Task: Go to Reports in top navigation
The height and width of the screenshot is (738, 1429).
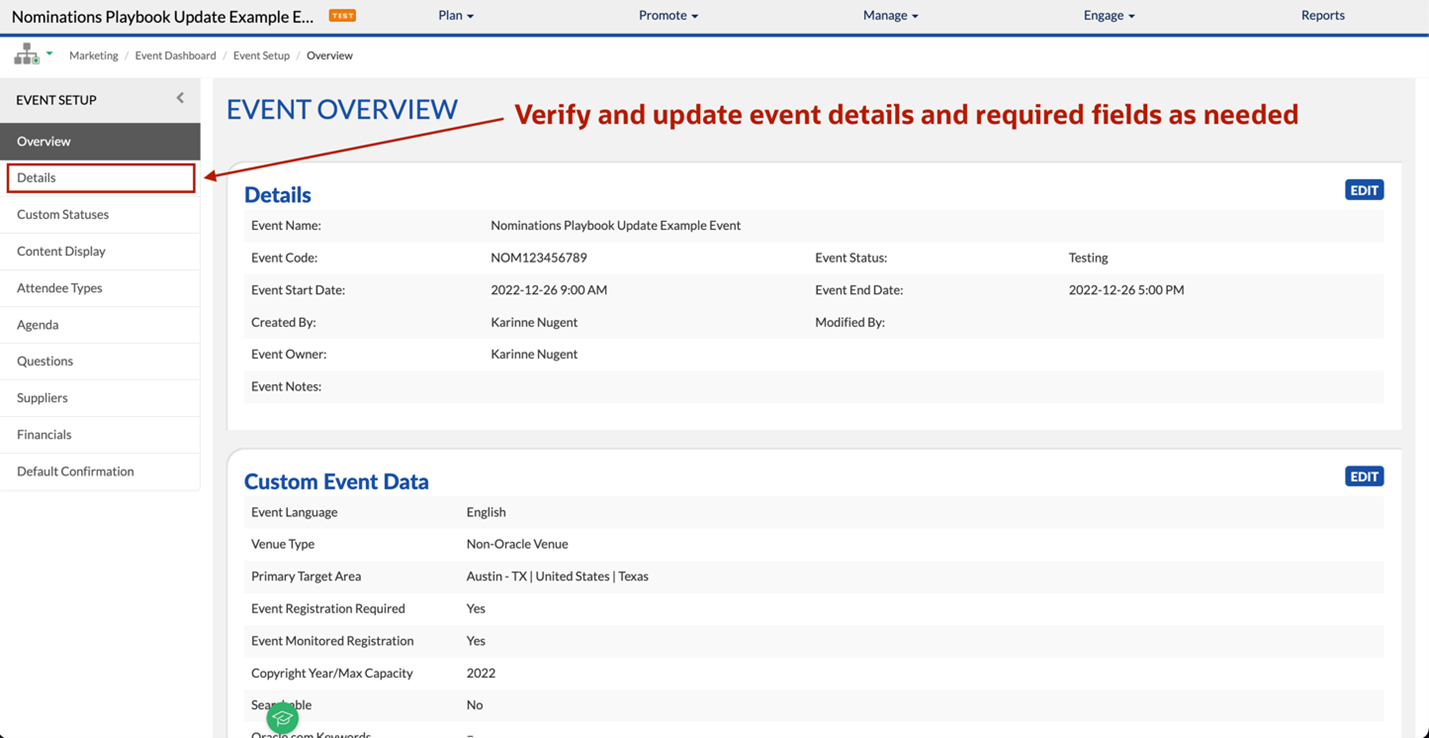Action: point(1322,16)
